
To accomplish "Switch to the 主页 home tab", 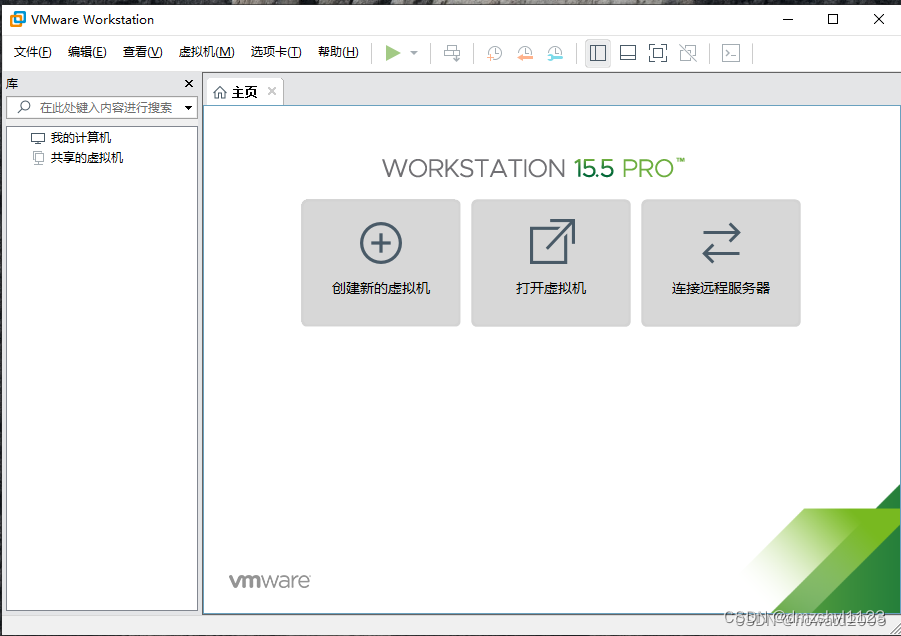I will 244,92.
